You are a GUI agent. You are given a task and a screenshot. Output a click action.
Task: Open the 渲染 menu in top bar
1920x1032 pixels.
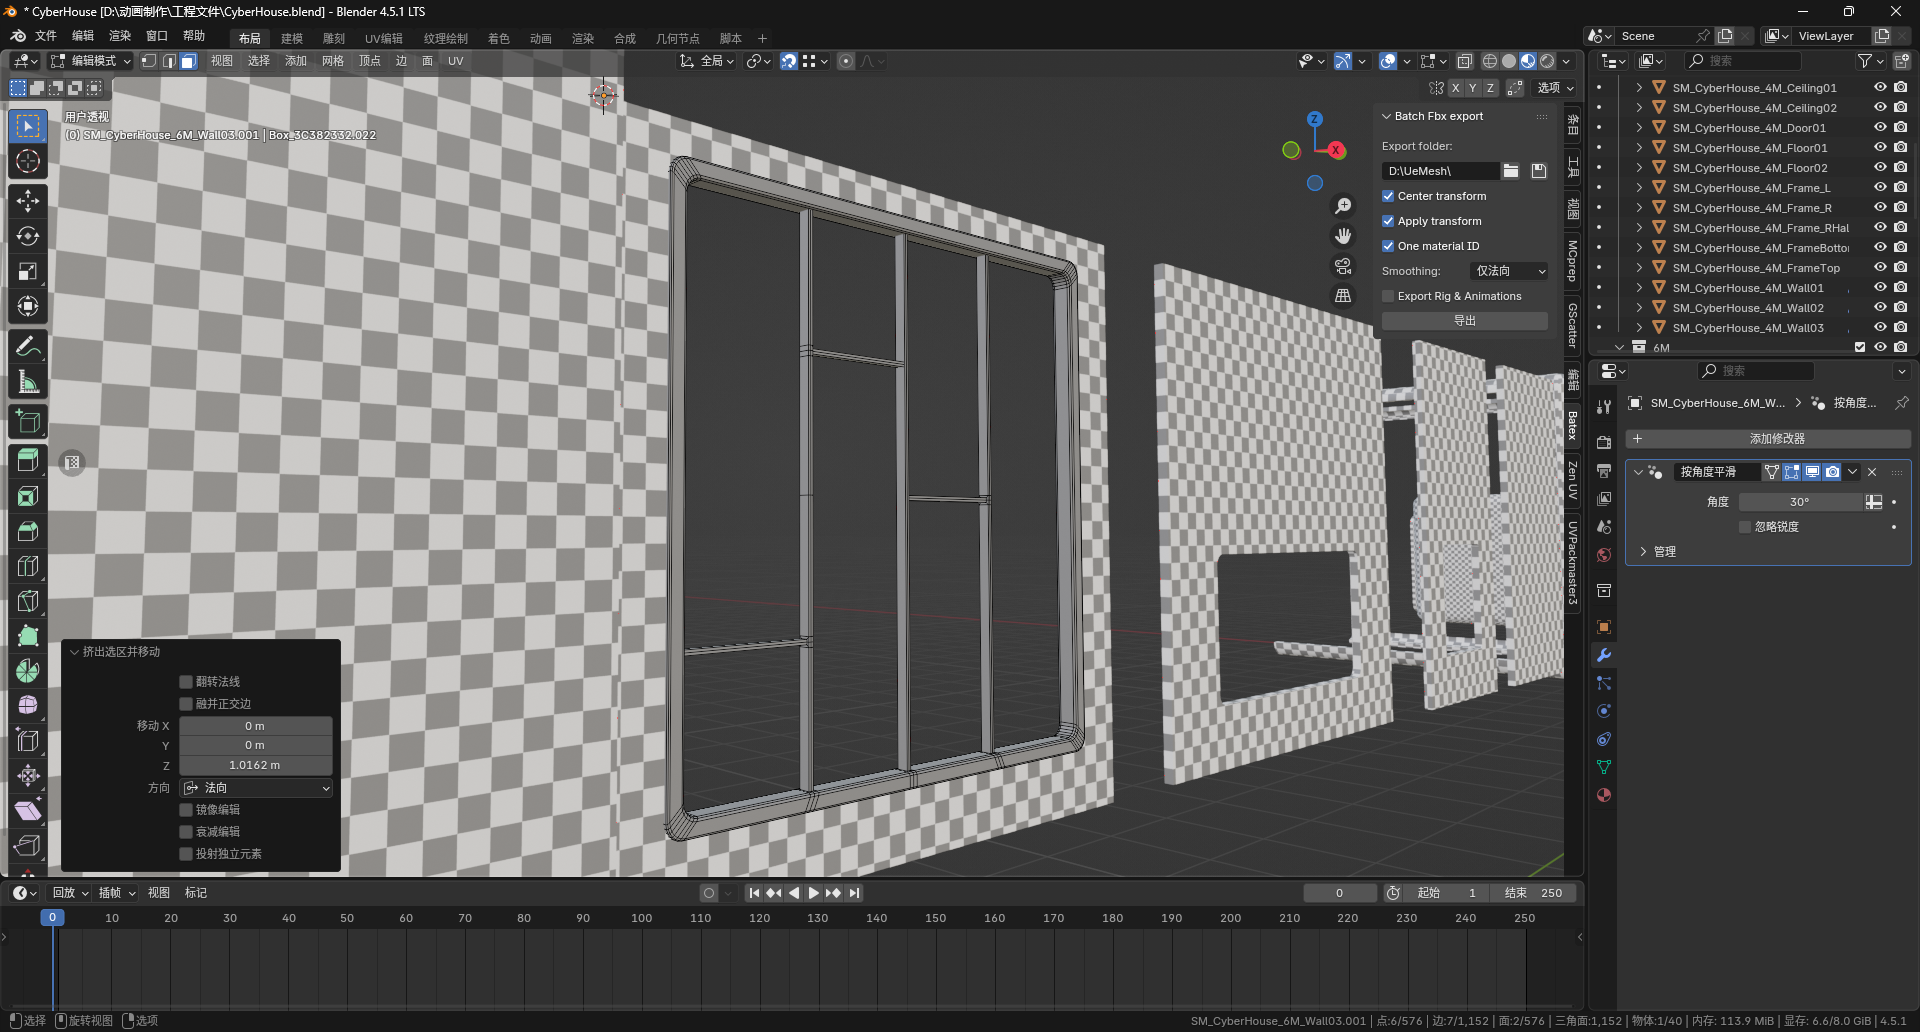click(120, 36)
